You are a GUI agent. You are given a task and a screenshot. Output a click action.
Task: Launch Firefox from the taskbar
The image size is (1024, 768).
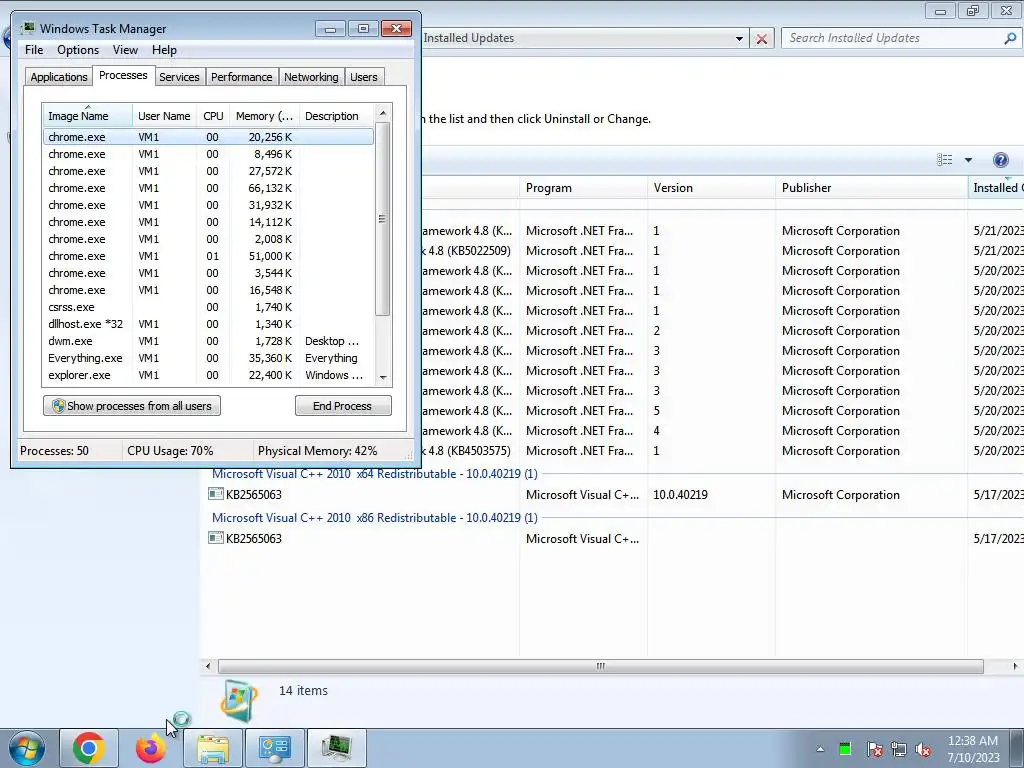[150, 748]
